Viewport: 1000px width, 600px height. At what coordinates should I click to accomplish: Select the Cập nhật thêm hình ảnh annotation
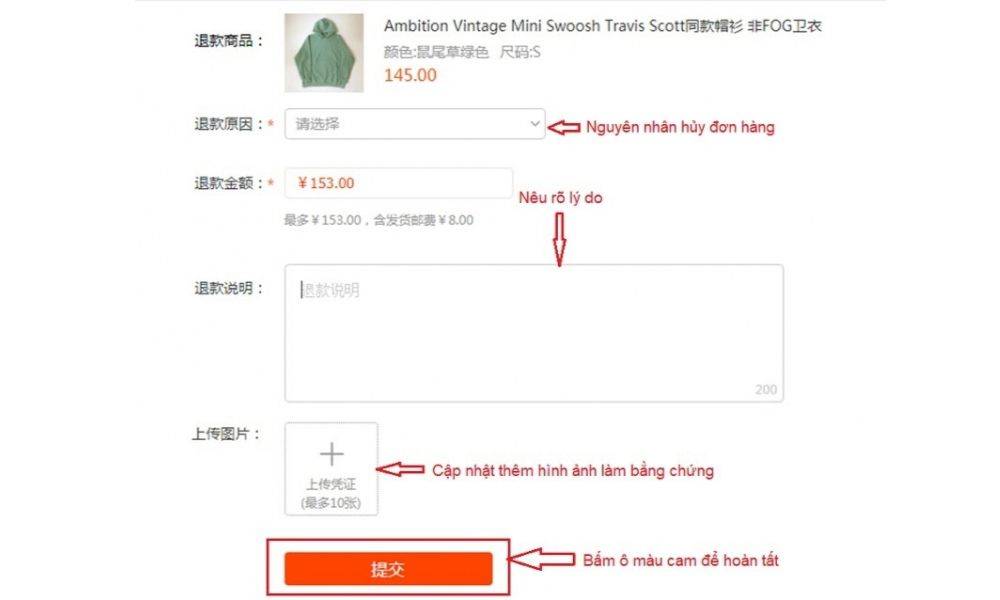573,471
